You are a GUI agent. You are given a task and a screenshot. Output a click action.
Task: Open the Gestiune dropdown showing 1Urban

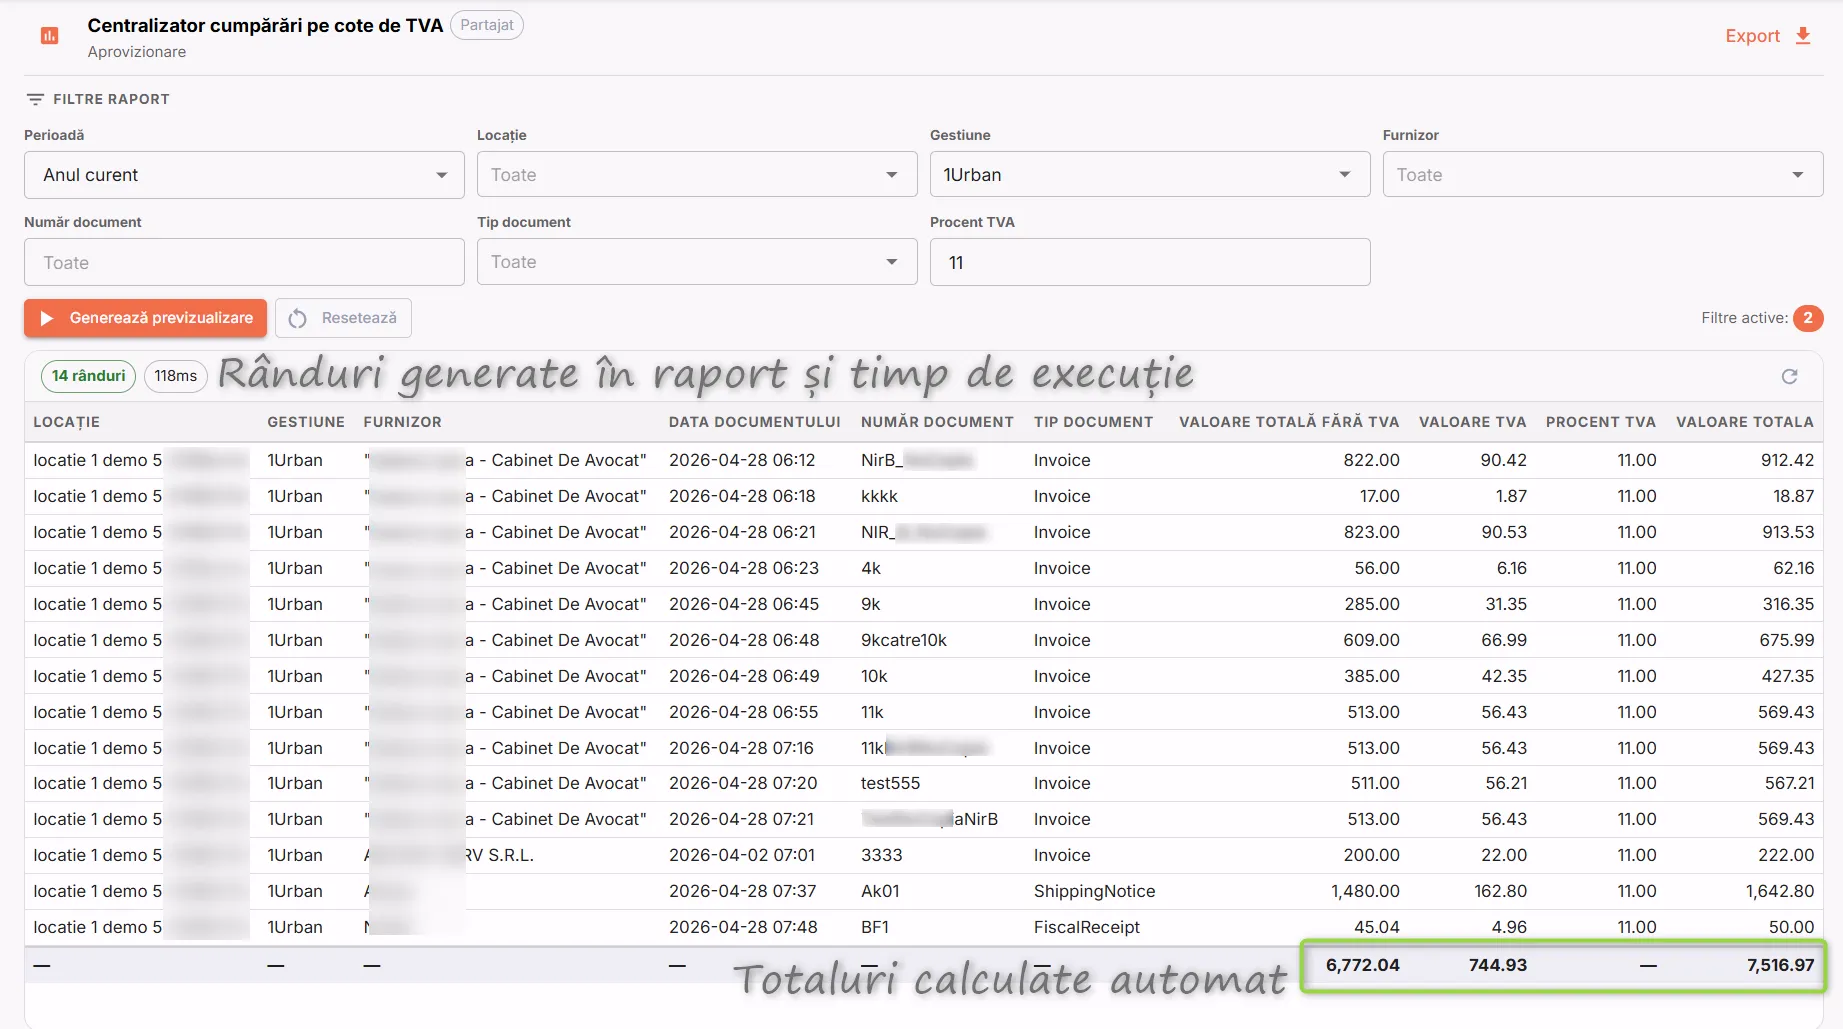[1150, 175]
